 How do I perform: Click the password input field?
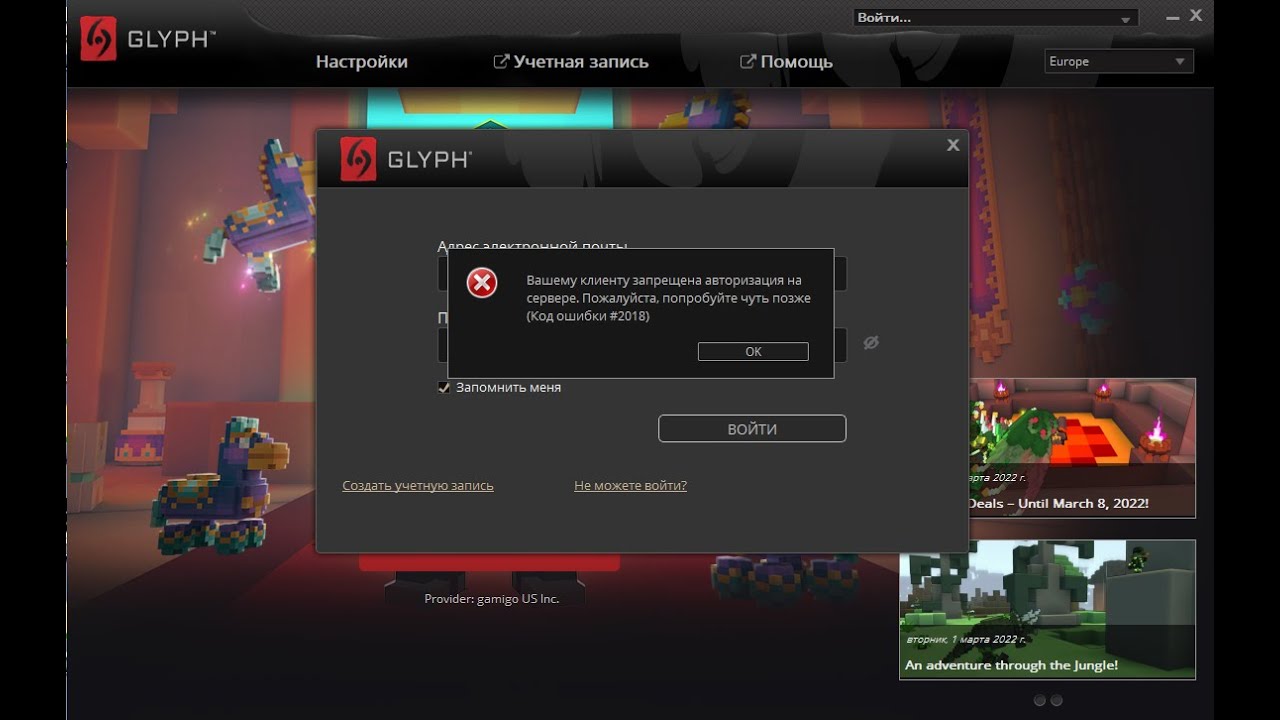click(642, 345)
